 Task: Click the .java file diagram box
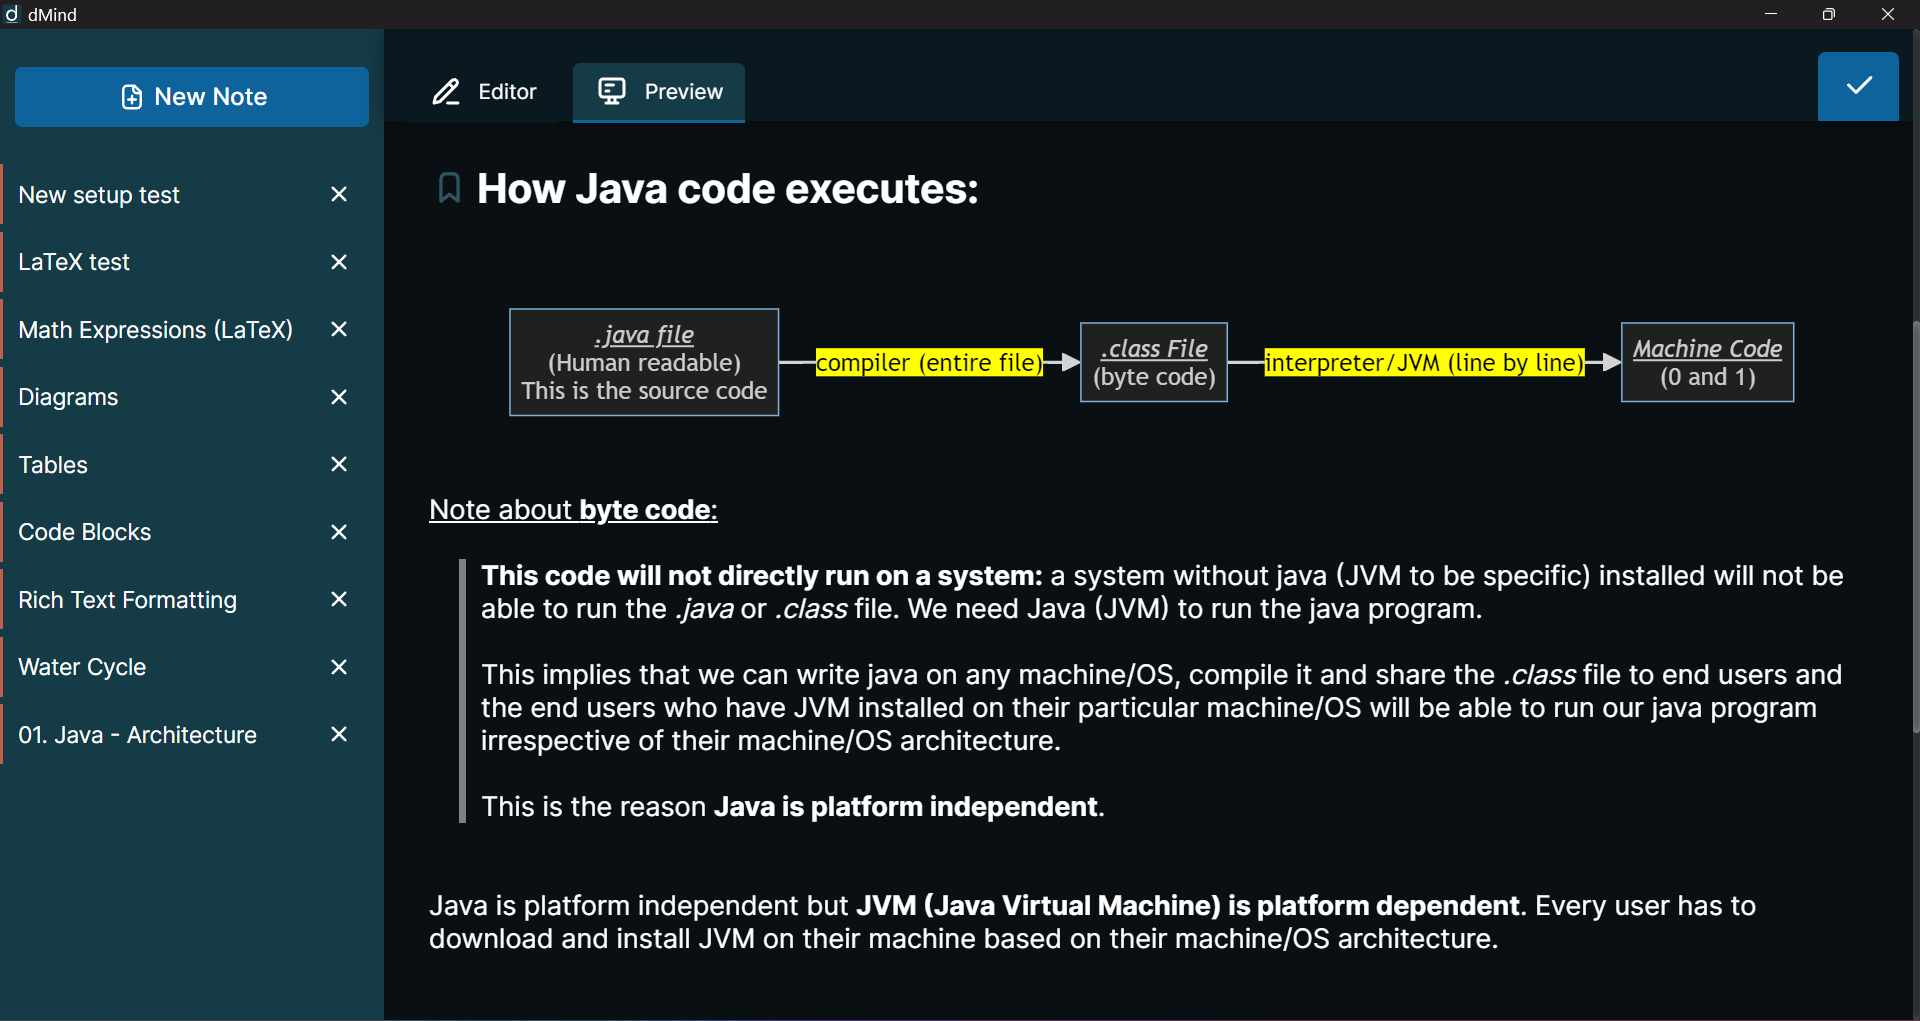(644, 362)
